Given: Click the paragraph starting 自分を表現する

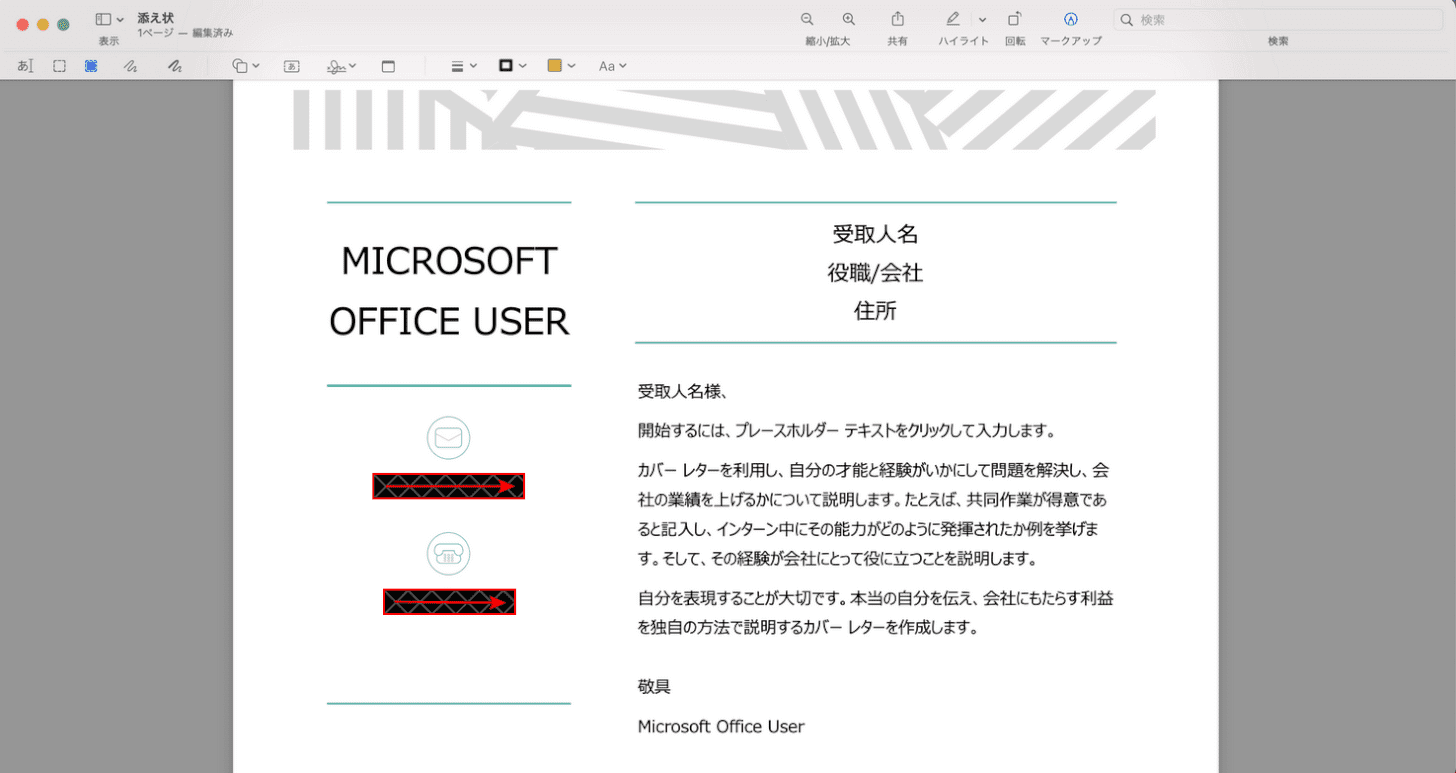Looking at the screenshot, I should point(875,613).
